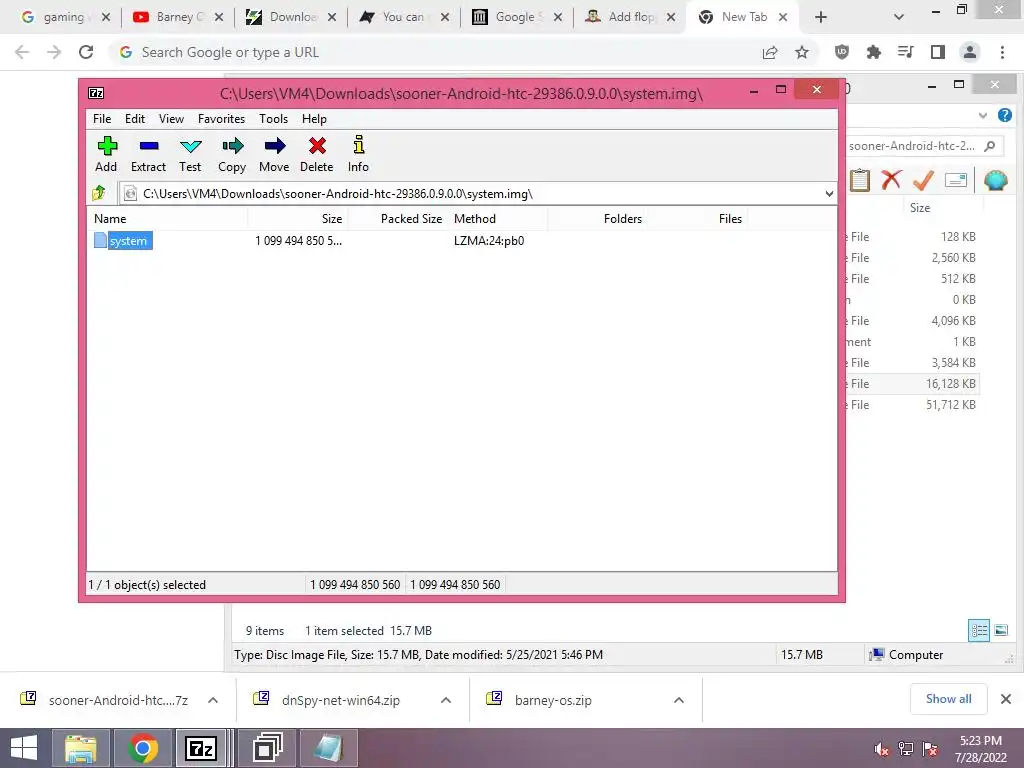Click Explorer paste clipboard icon

point(860,180)
